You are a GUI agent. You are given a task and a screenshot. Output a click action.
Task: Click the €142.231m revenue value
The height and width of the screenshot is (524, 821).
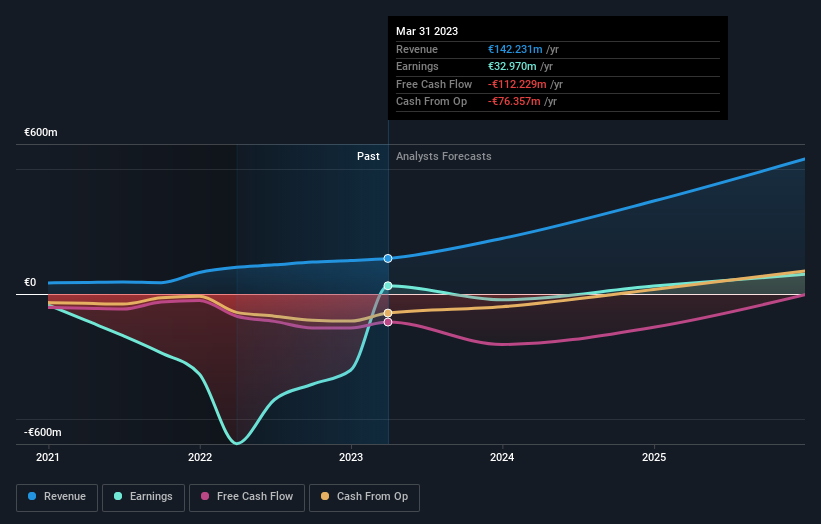(x=515, y=49)
